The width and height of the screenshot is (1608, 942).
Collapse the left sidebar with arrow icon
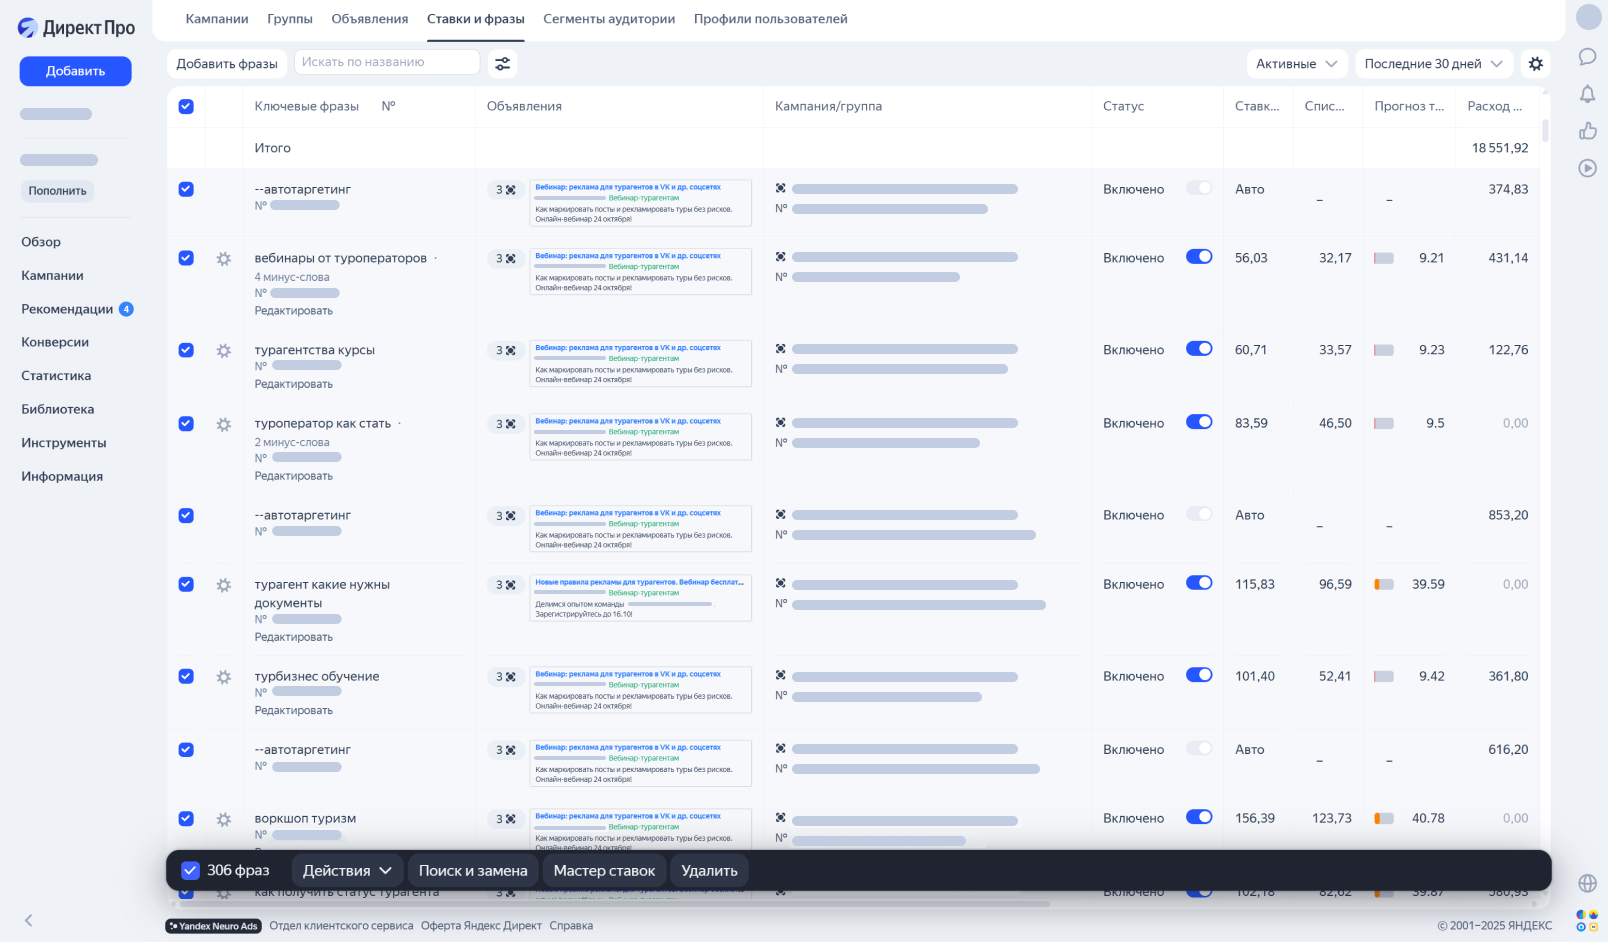pyautogui.click(x=28, y=920)
